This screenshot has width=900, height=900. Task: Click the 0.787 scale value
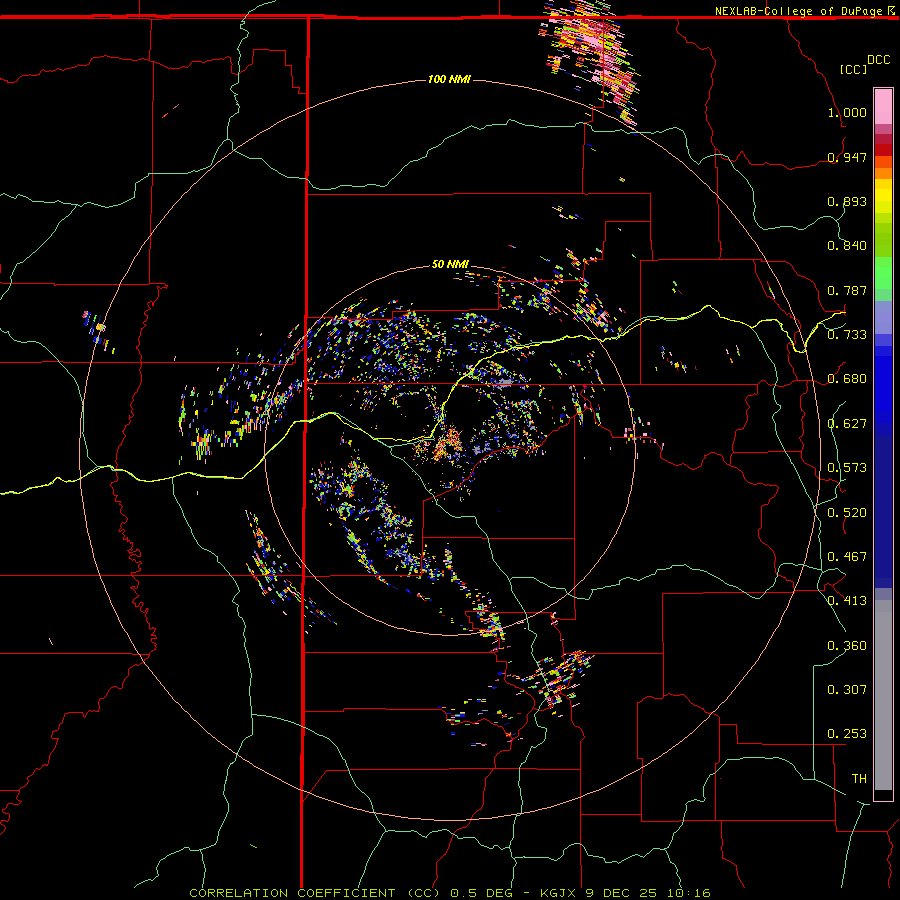pos(847,290)
